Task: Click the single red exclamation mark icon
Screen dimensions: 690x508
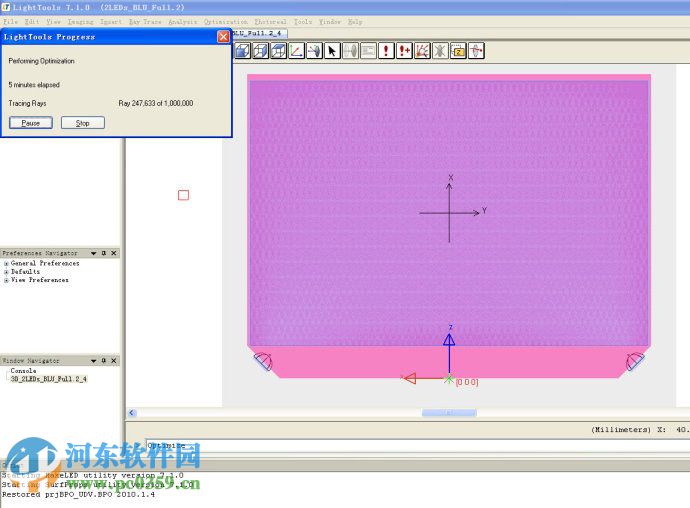Action: click(386, 51)
